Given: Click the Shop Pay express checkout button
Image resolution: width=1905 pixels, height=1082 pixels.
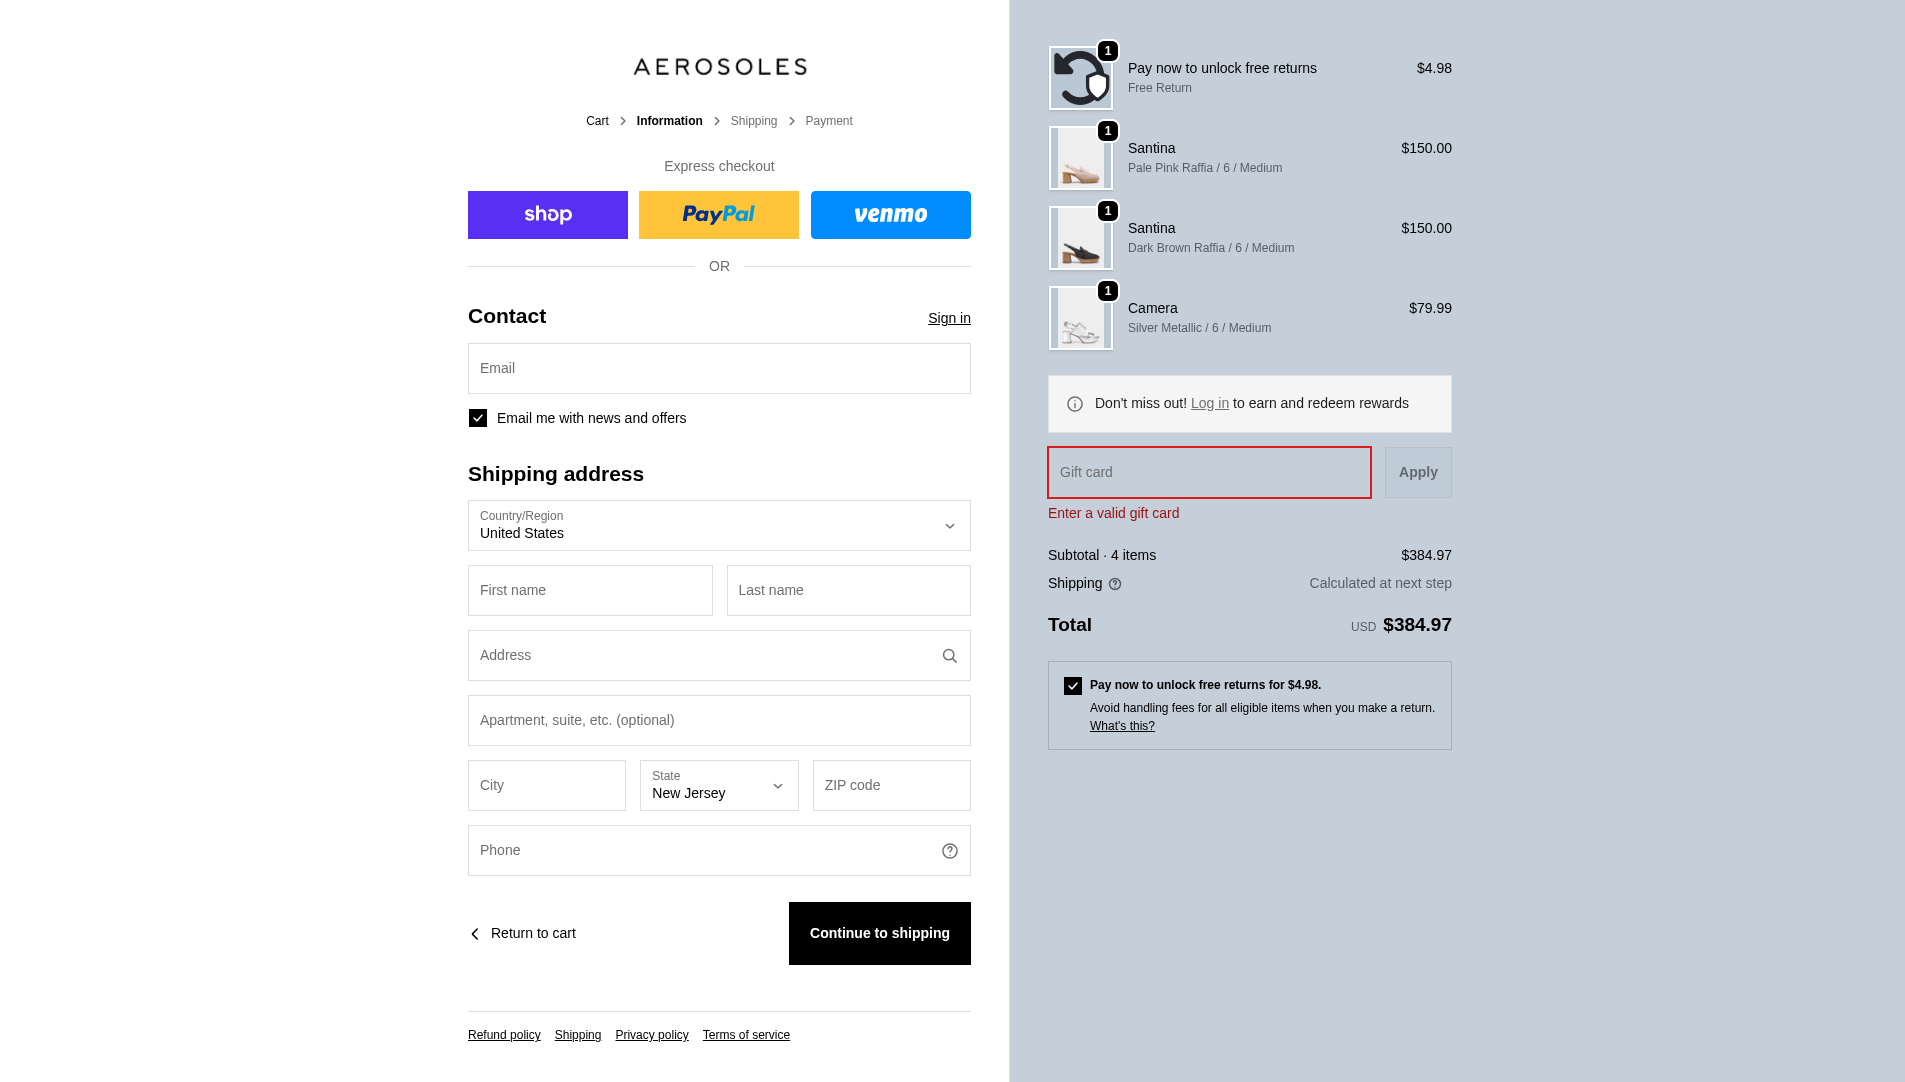Looking at the screenshot, I should point(547,215).
